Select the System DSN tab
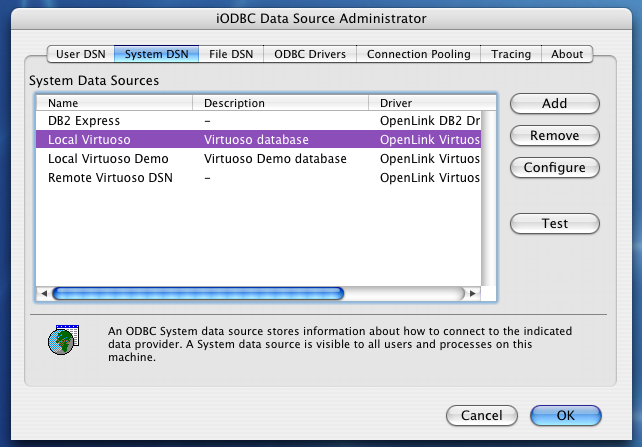The image size is (642, 447). pyautogui.click(x=156, y=54)
